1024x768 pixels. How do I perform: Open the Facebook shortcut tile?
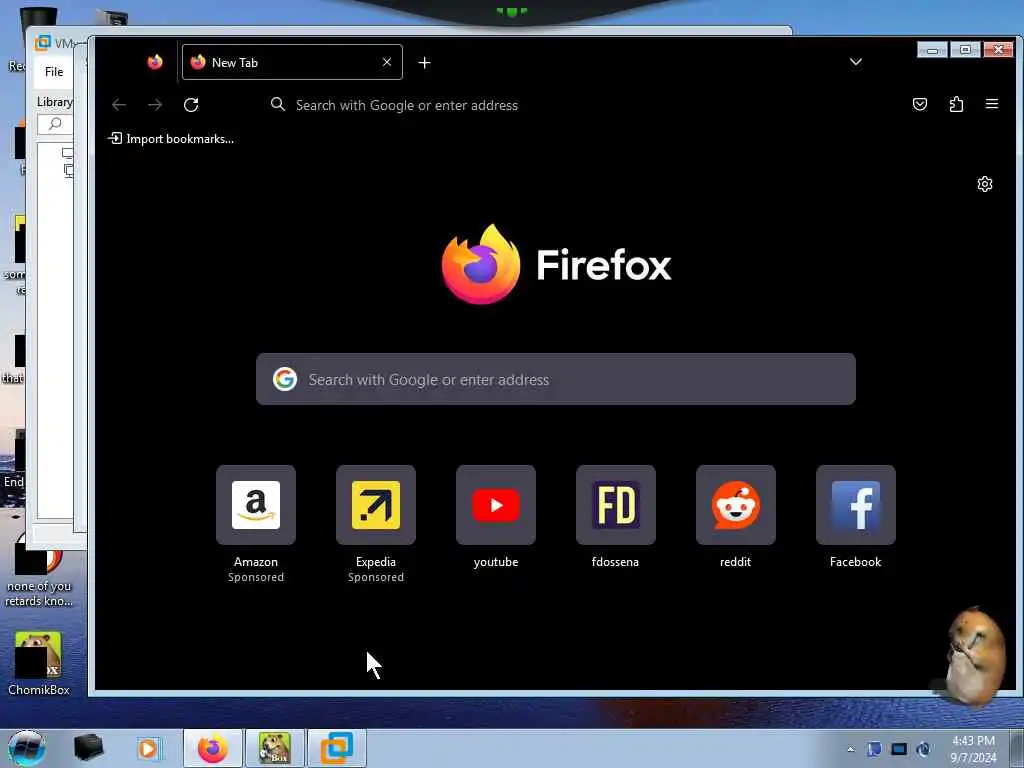pos(856,505)
